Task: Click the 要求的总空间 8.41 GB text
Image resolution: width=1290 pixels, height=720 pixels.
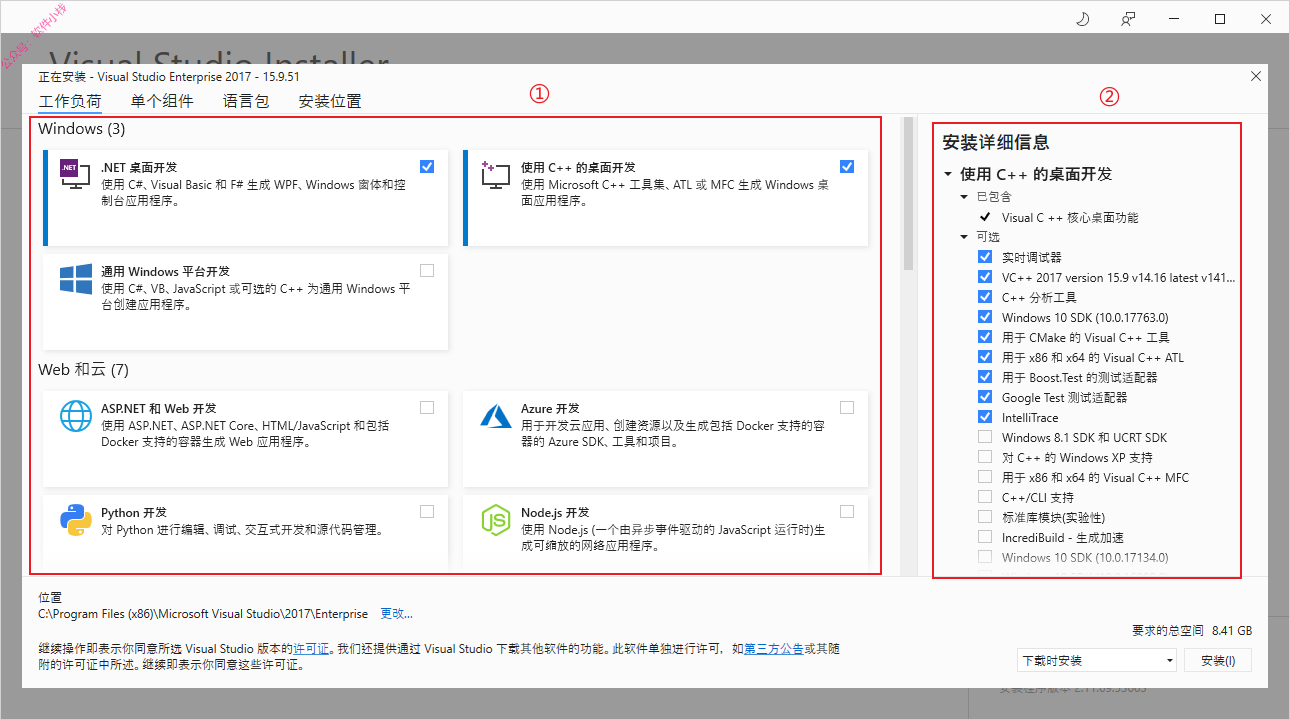Action: click(1192, 631)
